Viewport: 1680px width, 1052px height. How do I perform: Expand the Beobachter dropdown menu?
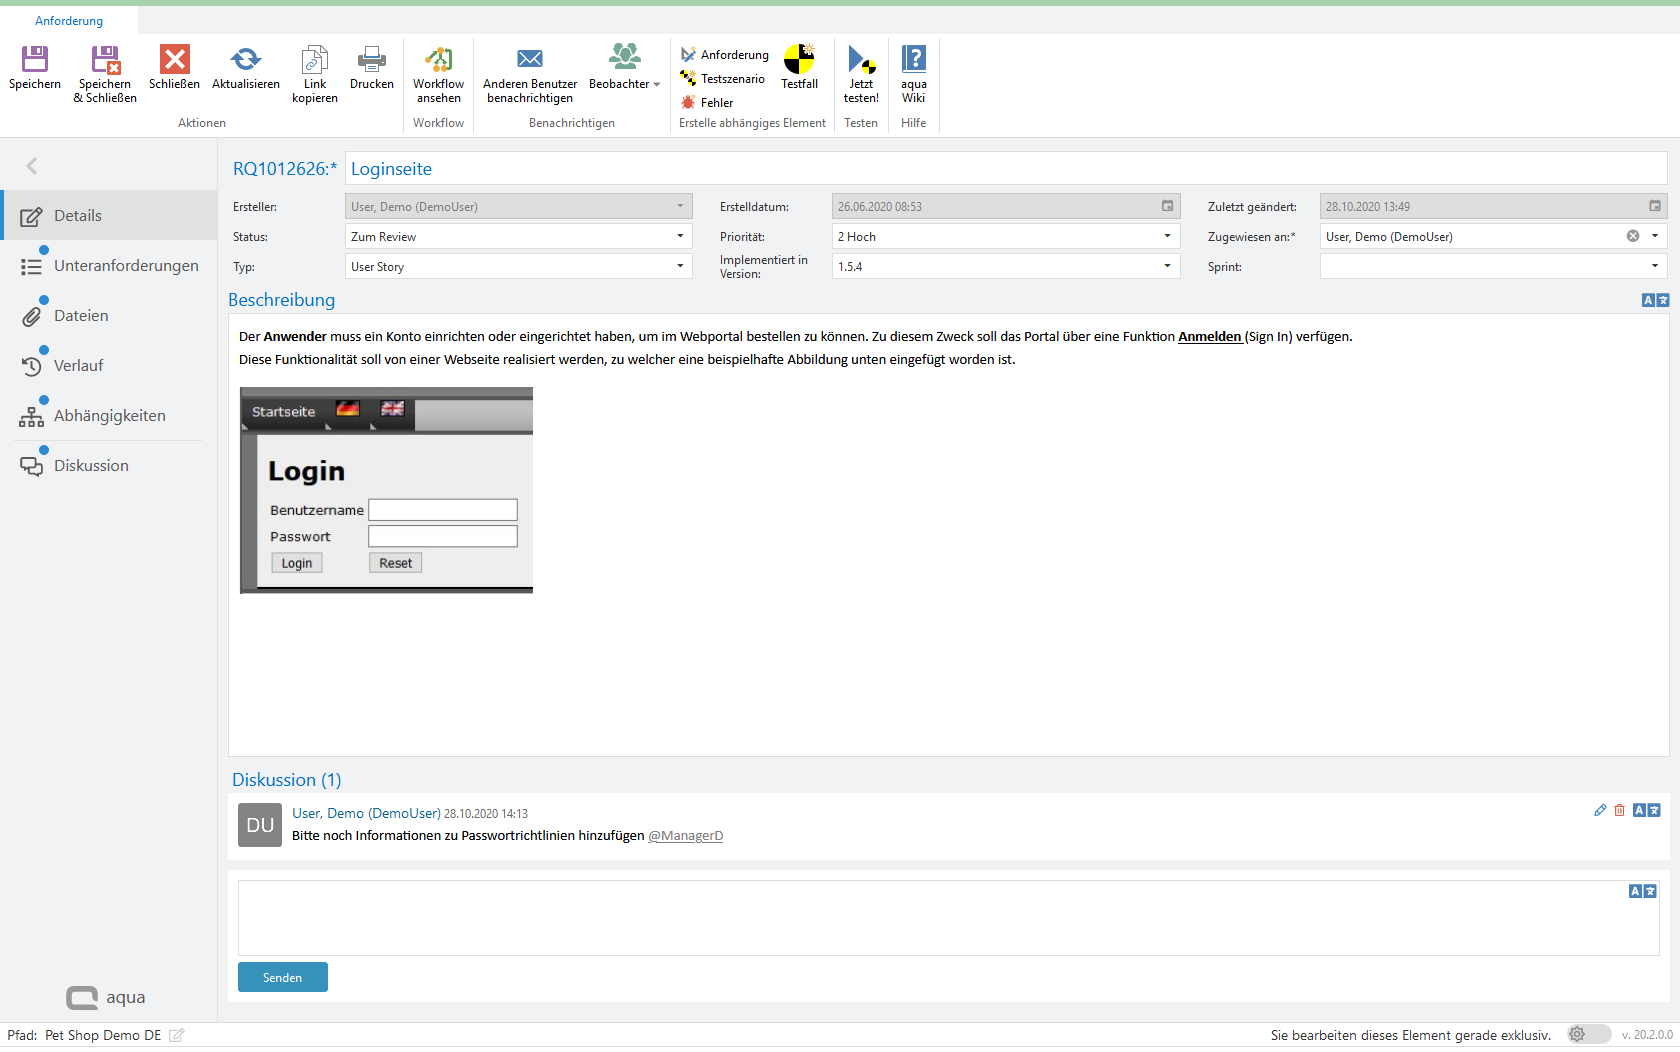(657, 85)
